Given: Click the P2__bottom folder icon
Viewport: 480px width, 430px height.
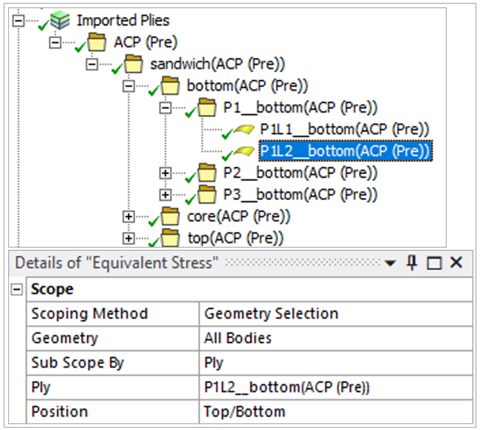Looking at the screenshot, I should [207, 173].
